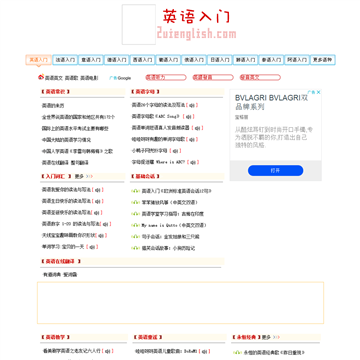Play audio icon beside ABC Song entry
This screenshot has width=360, height=360.
[x=189, y=117]
